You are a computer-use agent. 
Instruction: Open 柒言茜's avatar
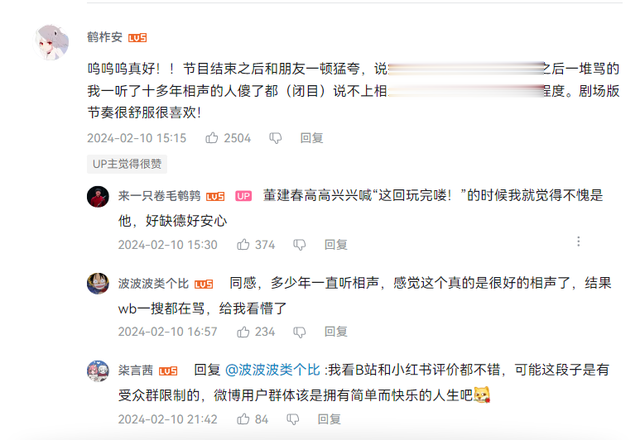click(x=98, y=371)
